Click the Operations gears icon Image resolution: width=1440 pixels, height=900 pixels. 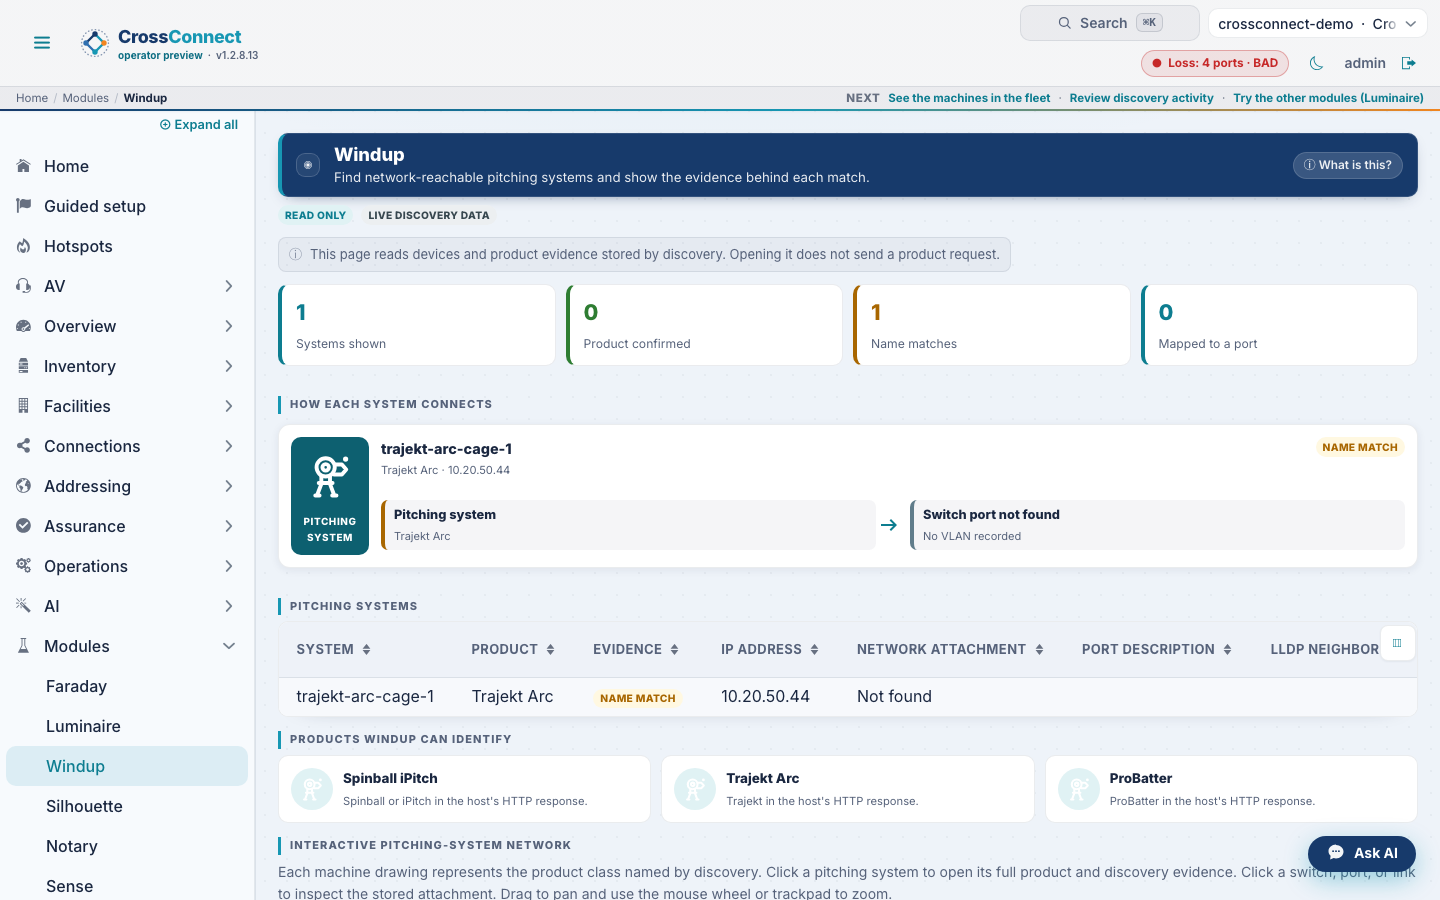tap(23, 566)
